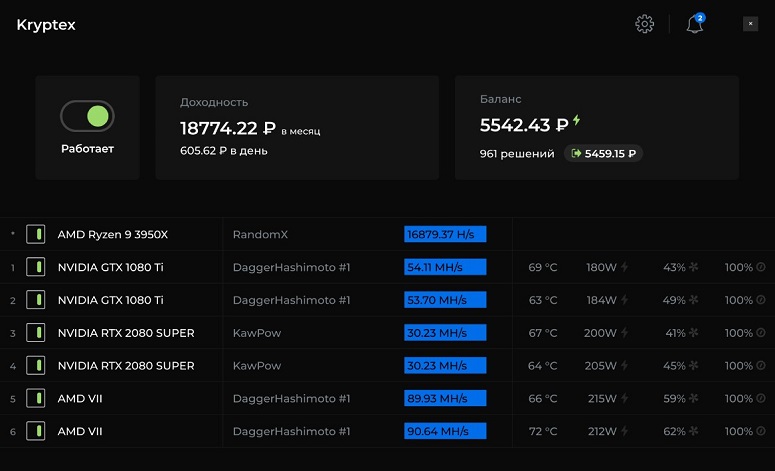This screenshot has width=775, height=471.
Task: Click the fan icon next to 43%
Action: (695, 268)
